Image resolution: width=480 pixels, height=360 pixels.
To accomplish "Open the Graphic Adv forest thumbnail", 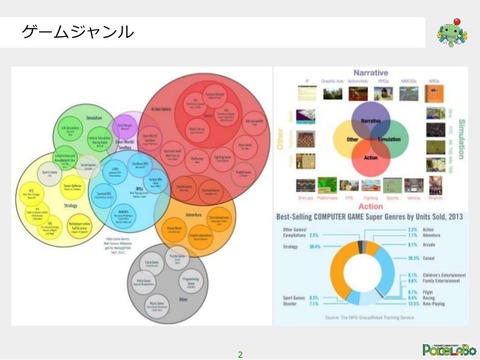I will coord(332,93).
